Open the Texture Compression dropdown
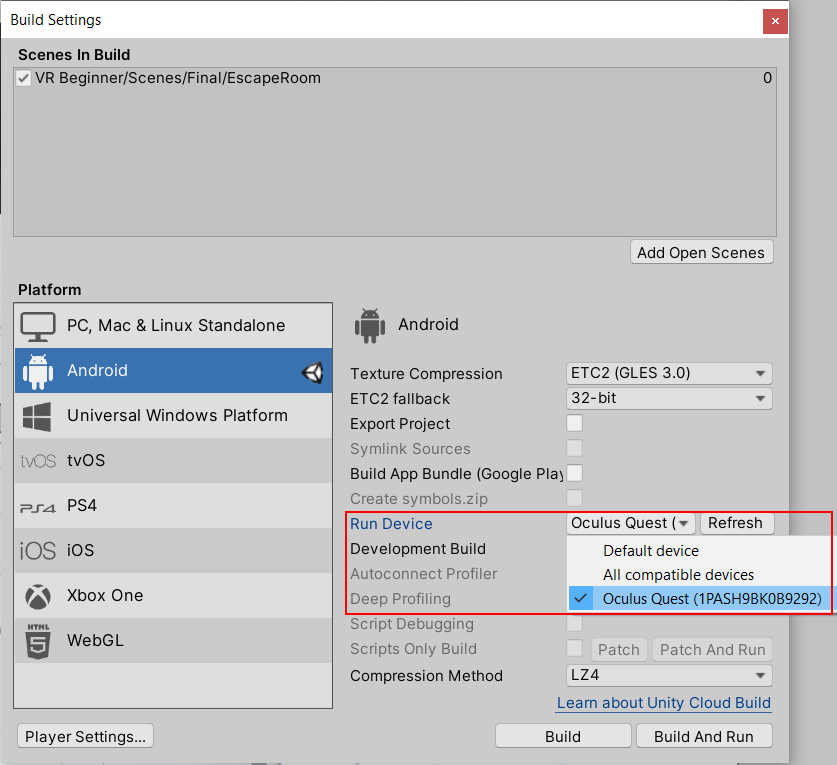Viewport: 837px width, 765px height. point(669,373)
